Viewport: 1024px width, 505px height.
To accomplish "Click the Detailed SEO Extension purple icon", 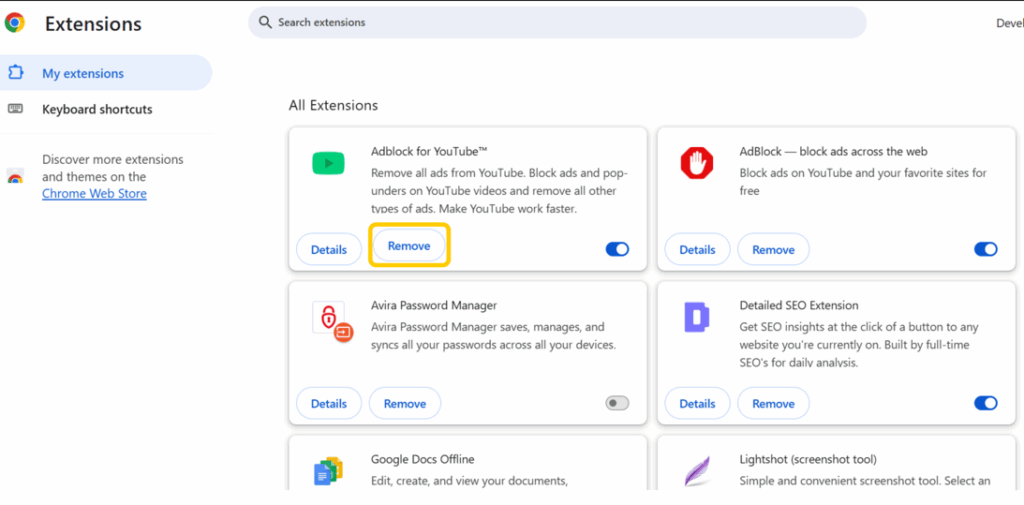I will click(x=697, y=317).
